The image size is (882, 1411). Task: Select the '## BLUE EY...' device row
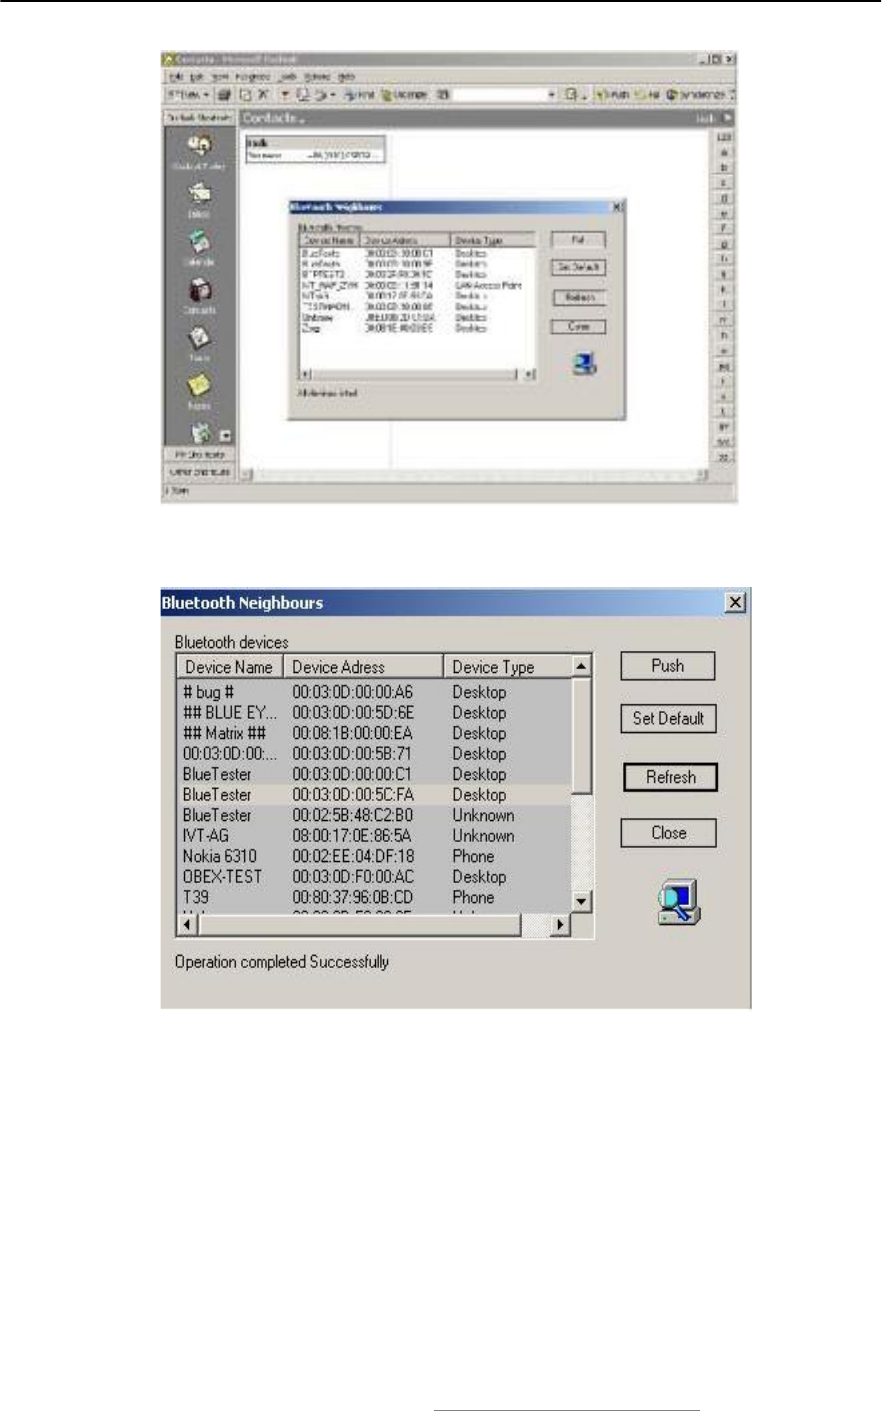tap(374, 713)
